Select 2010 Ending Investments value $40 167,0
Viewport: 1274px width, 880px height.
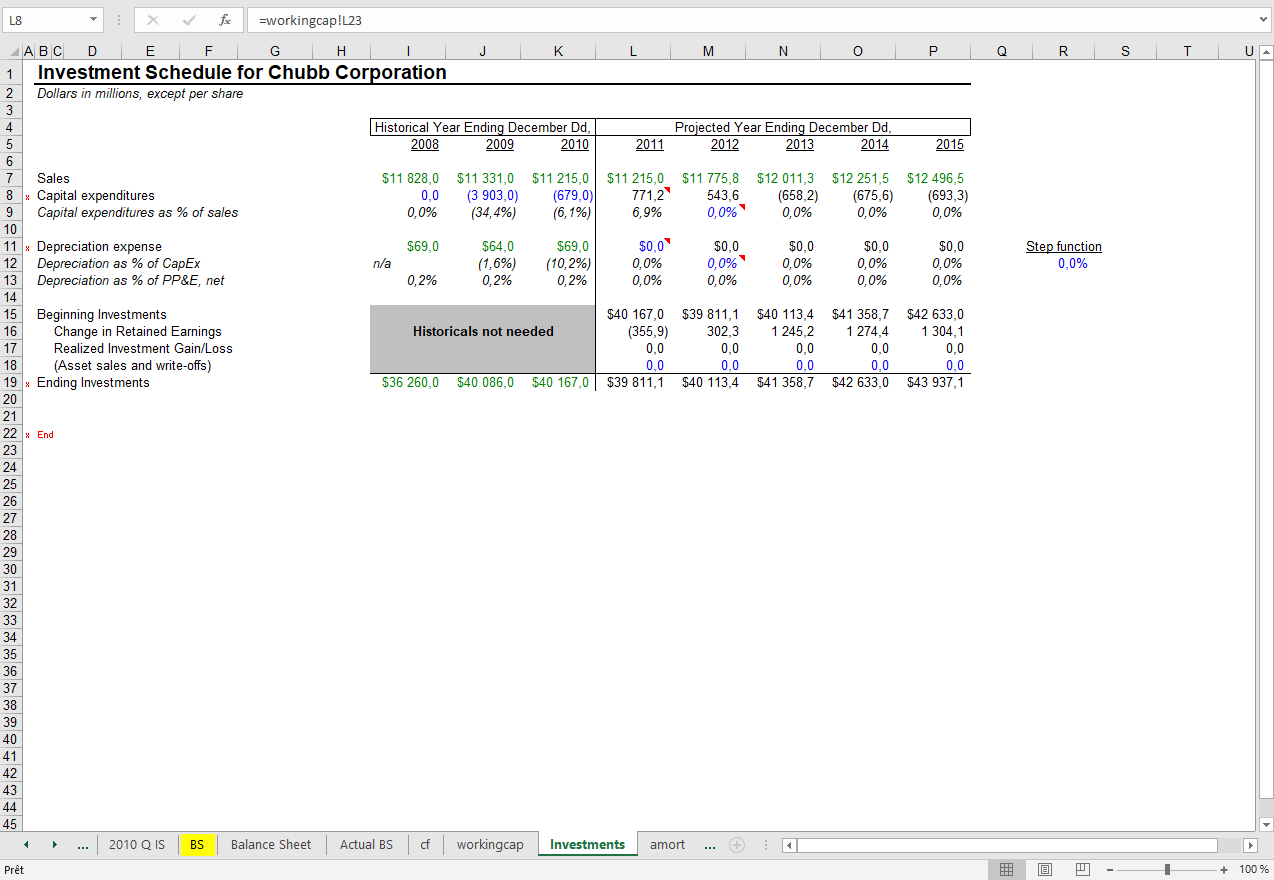558,382
